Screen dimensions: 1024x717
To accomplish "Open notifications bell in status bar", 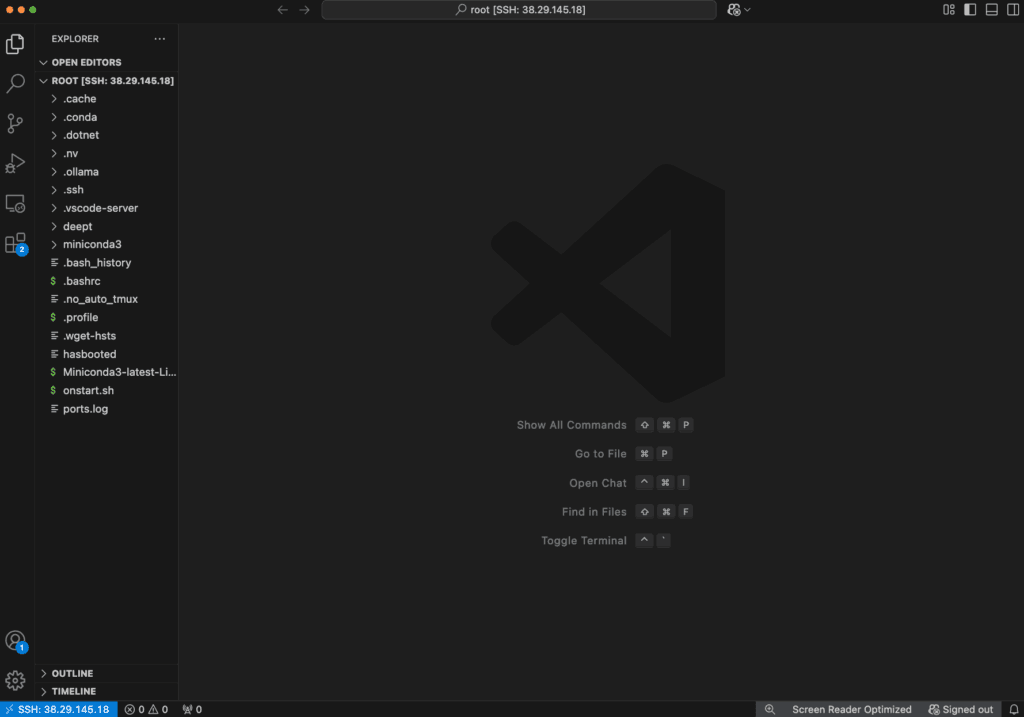I will [1014, 709].
